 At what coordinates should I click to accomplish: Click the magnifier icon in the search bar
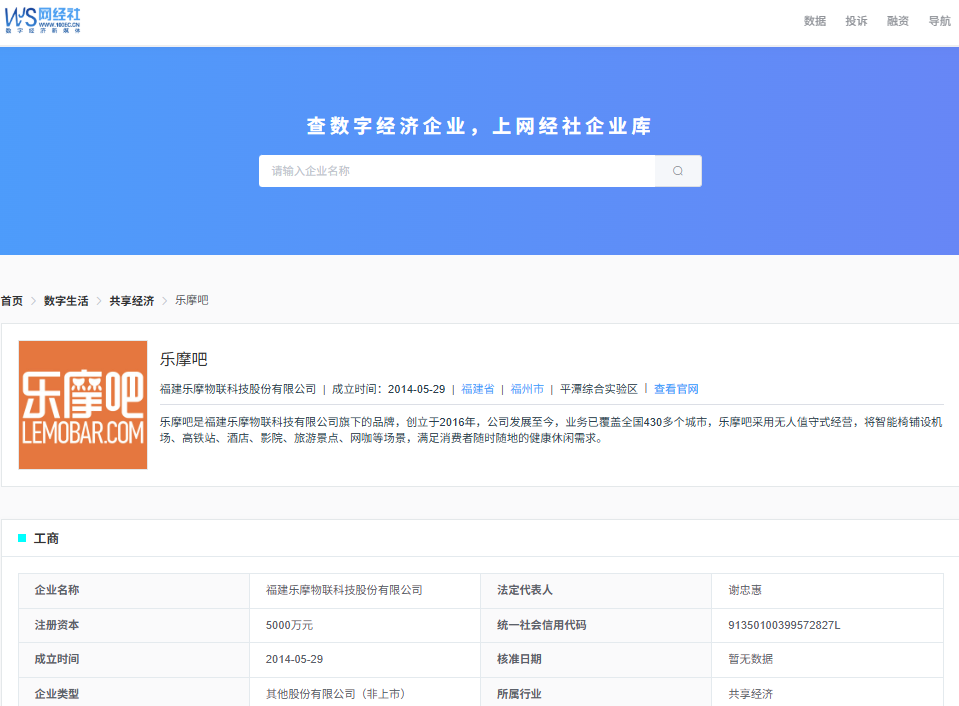coord(677,170)
